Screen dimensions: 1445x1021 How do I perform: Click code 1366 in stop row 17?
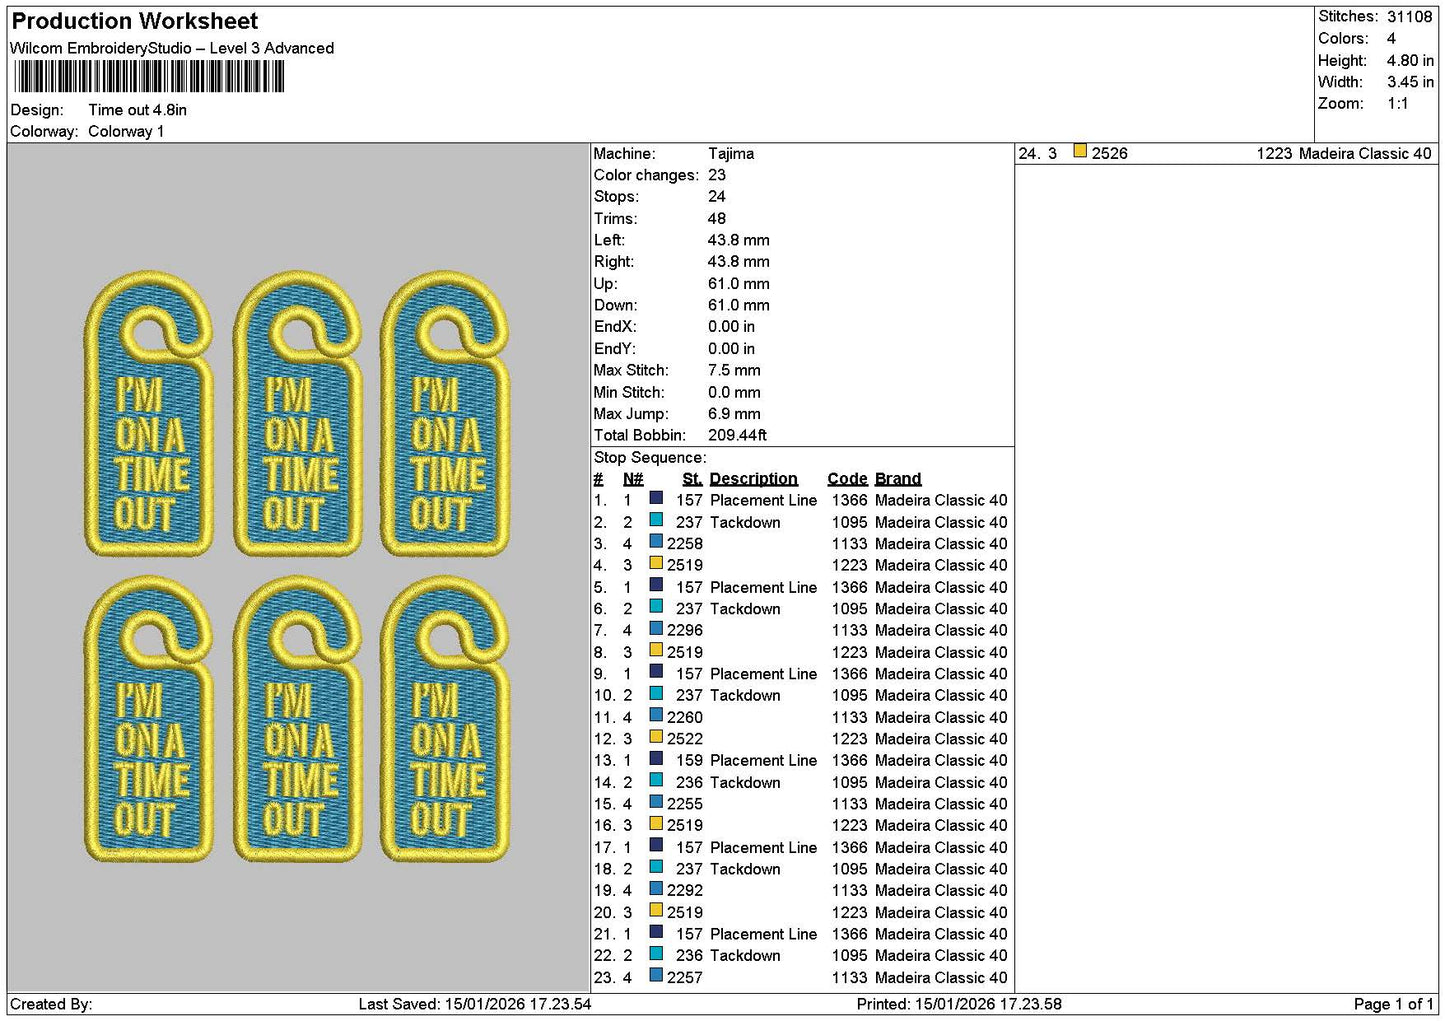(850, 847)
